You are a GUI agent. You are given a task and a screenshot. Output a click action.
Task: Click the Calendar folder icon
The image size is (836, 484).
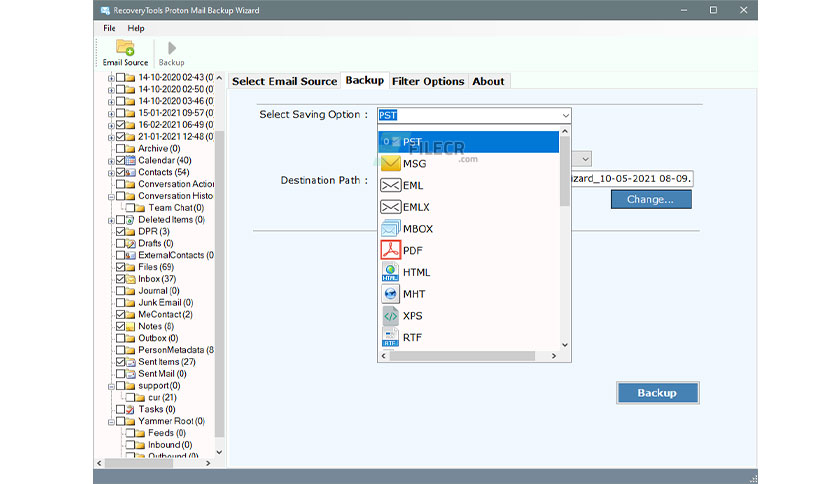(x=131, y=160)
